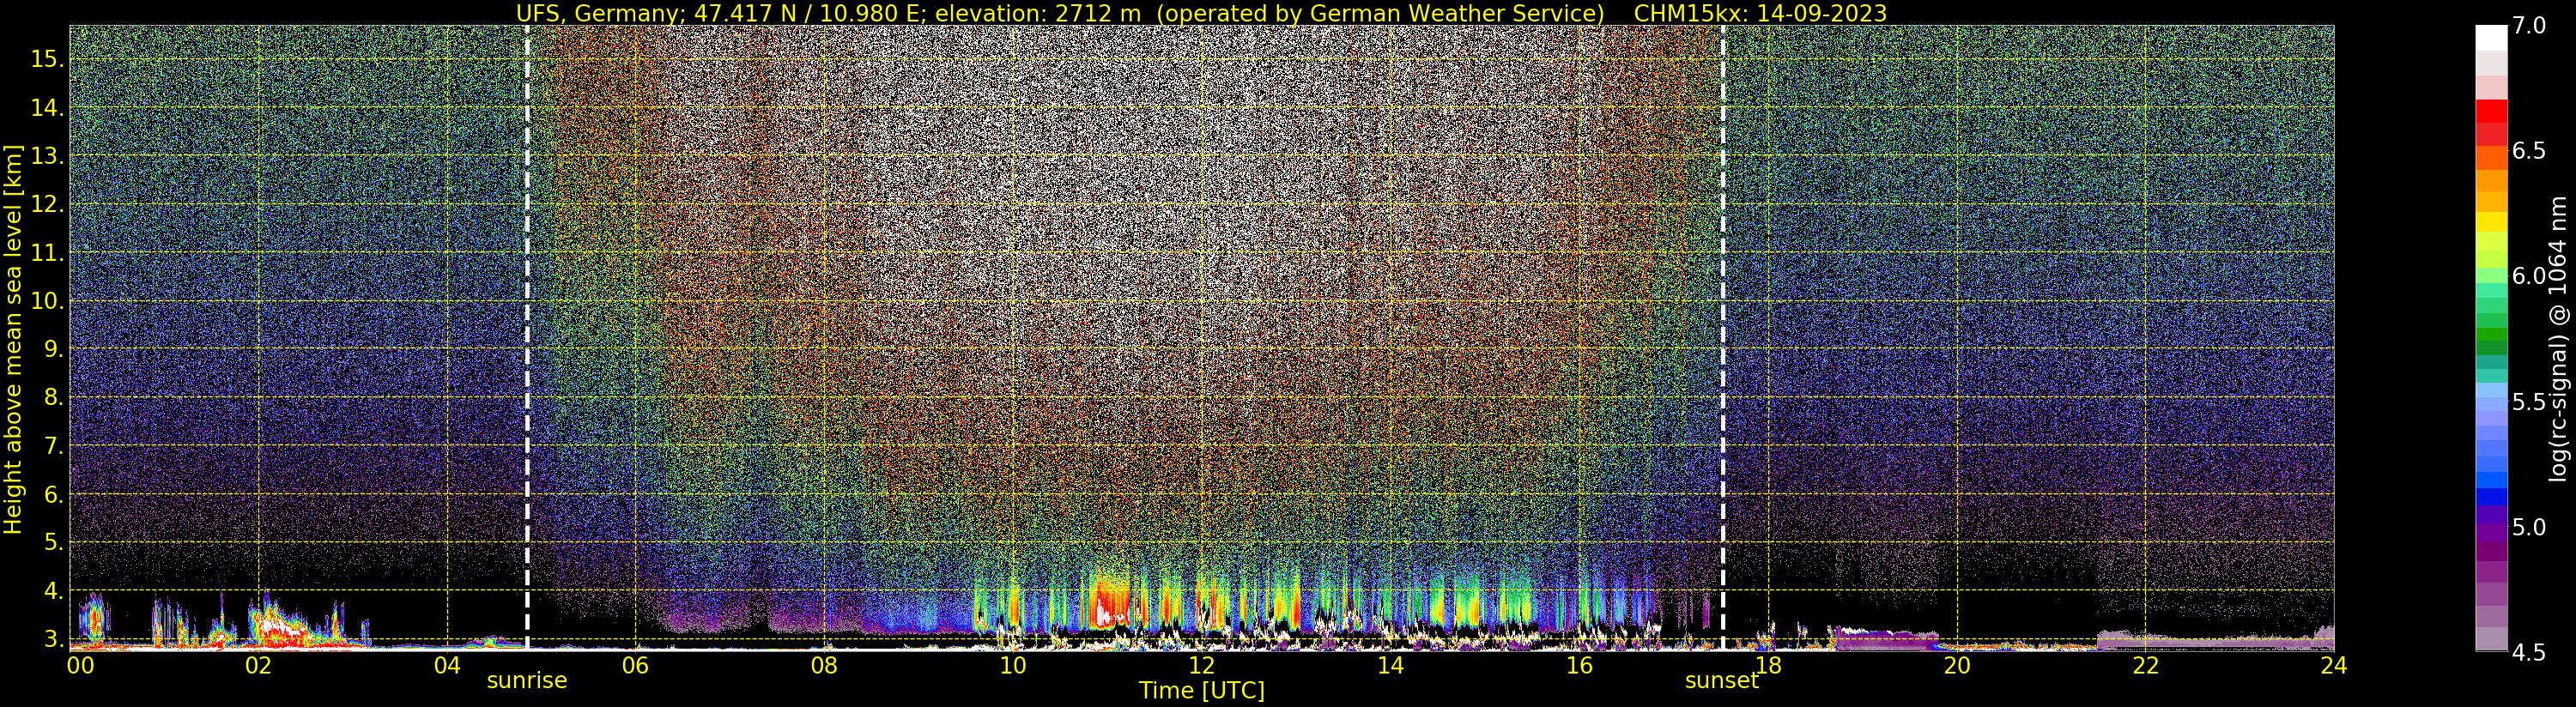
Task: Click the colorbar tick label '4.5'
Action: click(2529, 653)
